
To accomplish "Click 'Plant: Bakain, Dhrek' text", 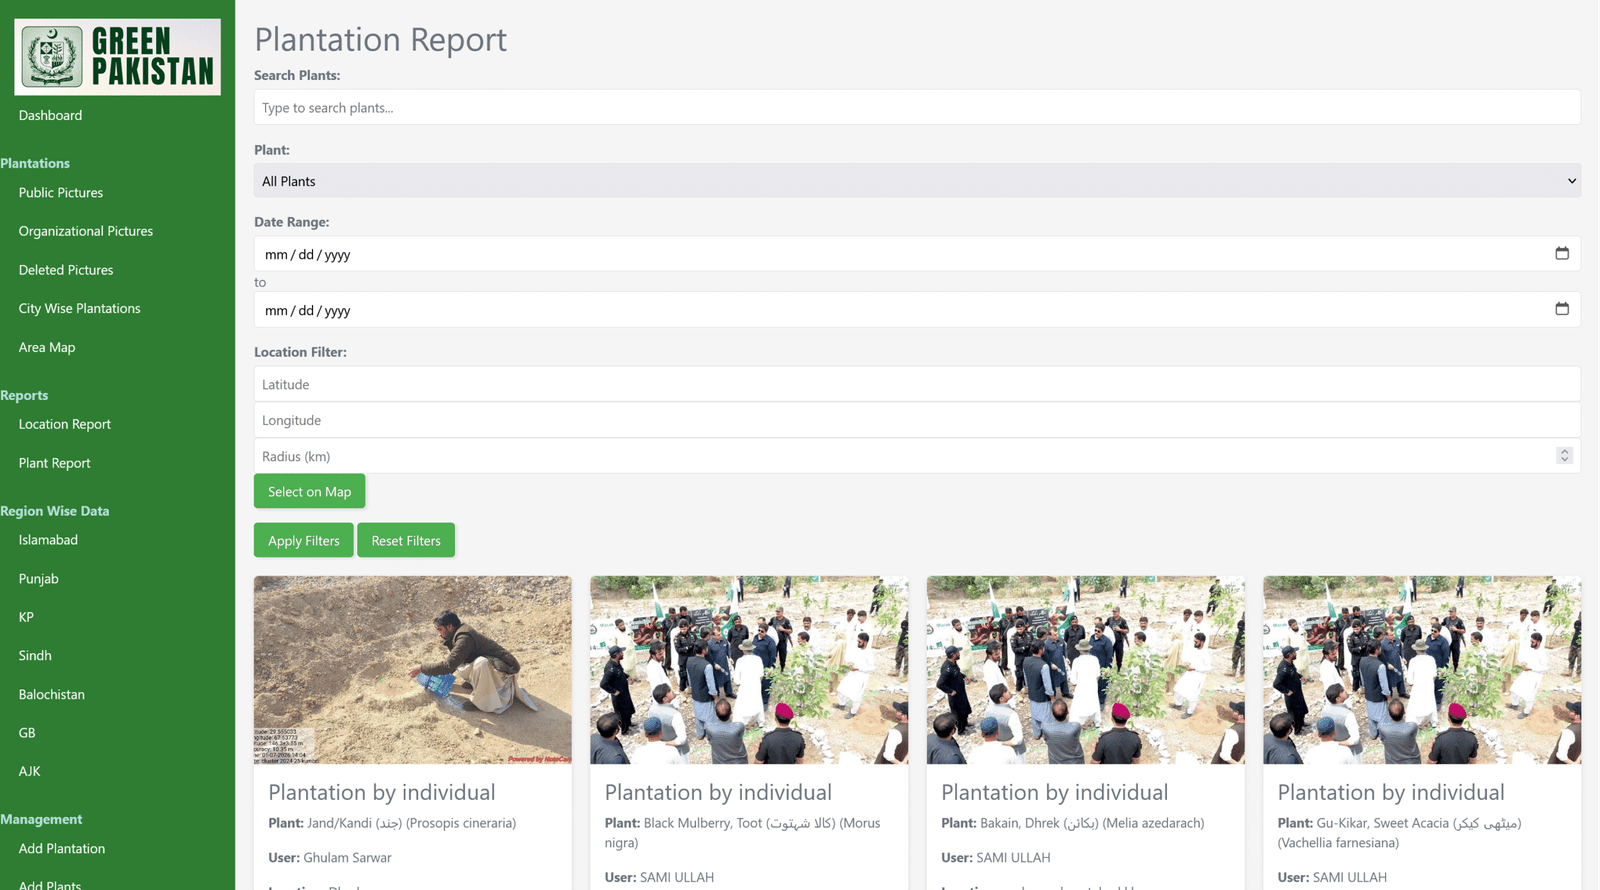I will click(1073, 823).
